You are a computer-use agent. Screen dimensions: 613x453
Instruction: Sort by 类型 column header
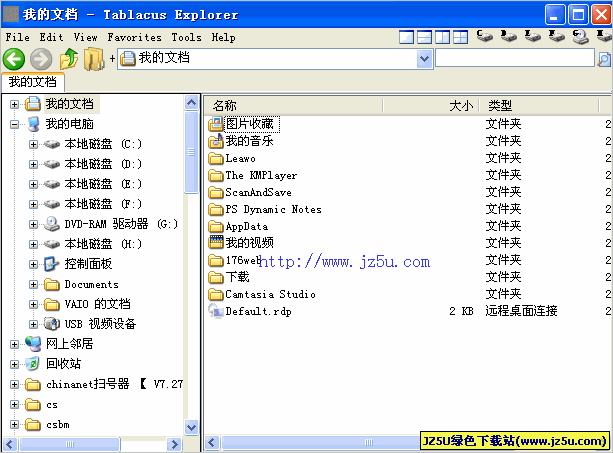tap(539, 106)
